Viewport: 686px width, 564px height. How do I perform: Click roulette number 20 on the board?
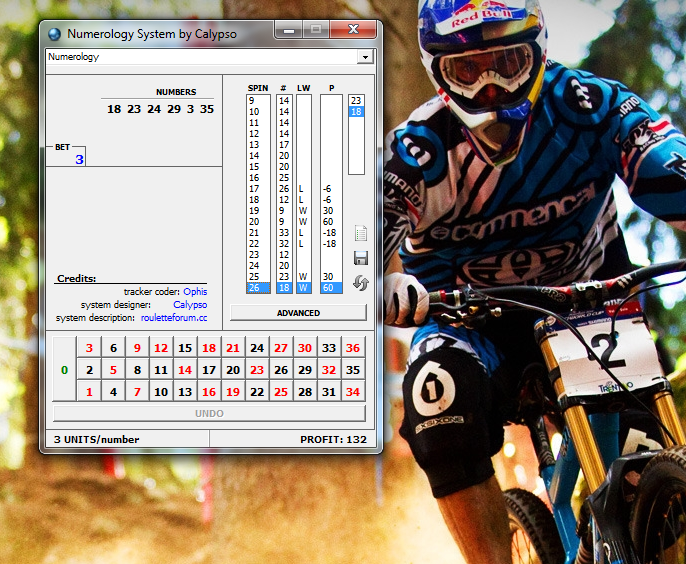pyautogui.click(x=233, y=370)
